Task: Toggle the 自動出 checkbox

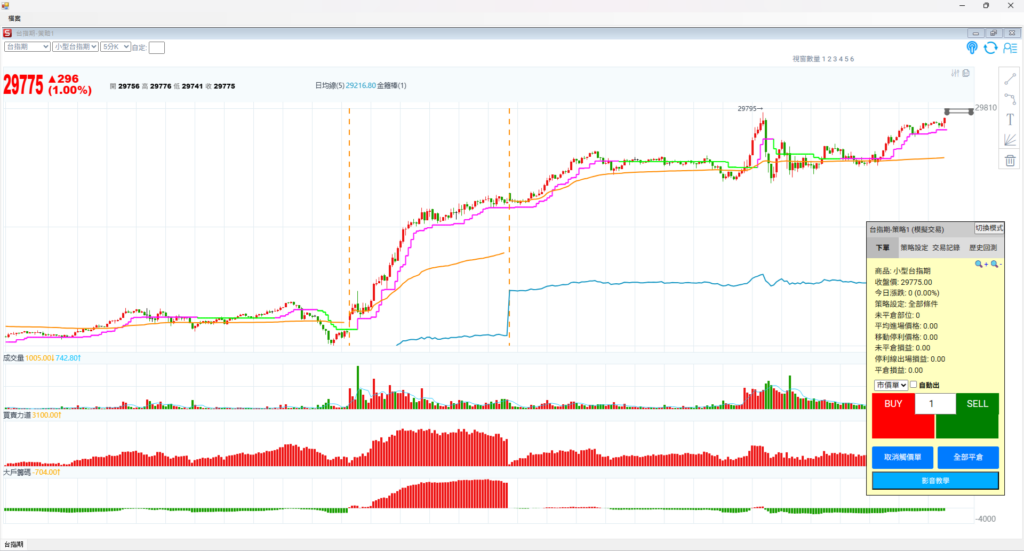Action: [x=914, y=385]
